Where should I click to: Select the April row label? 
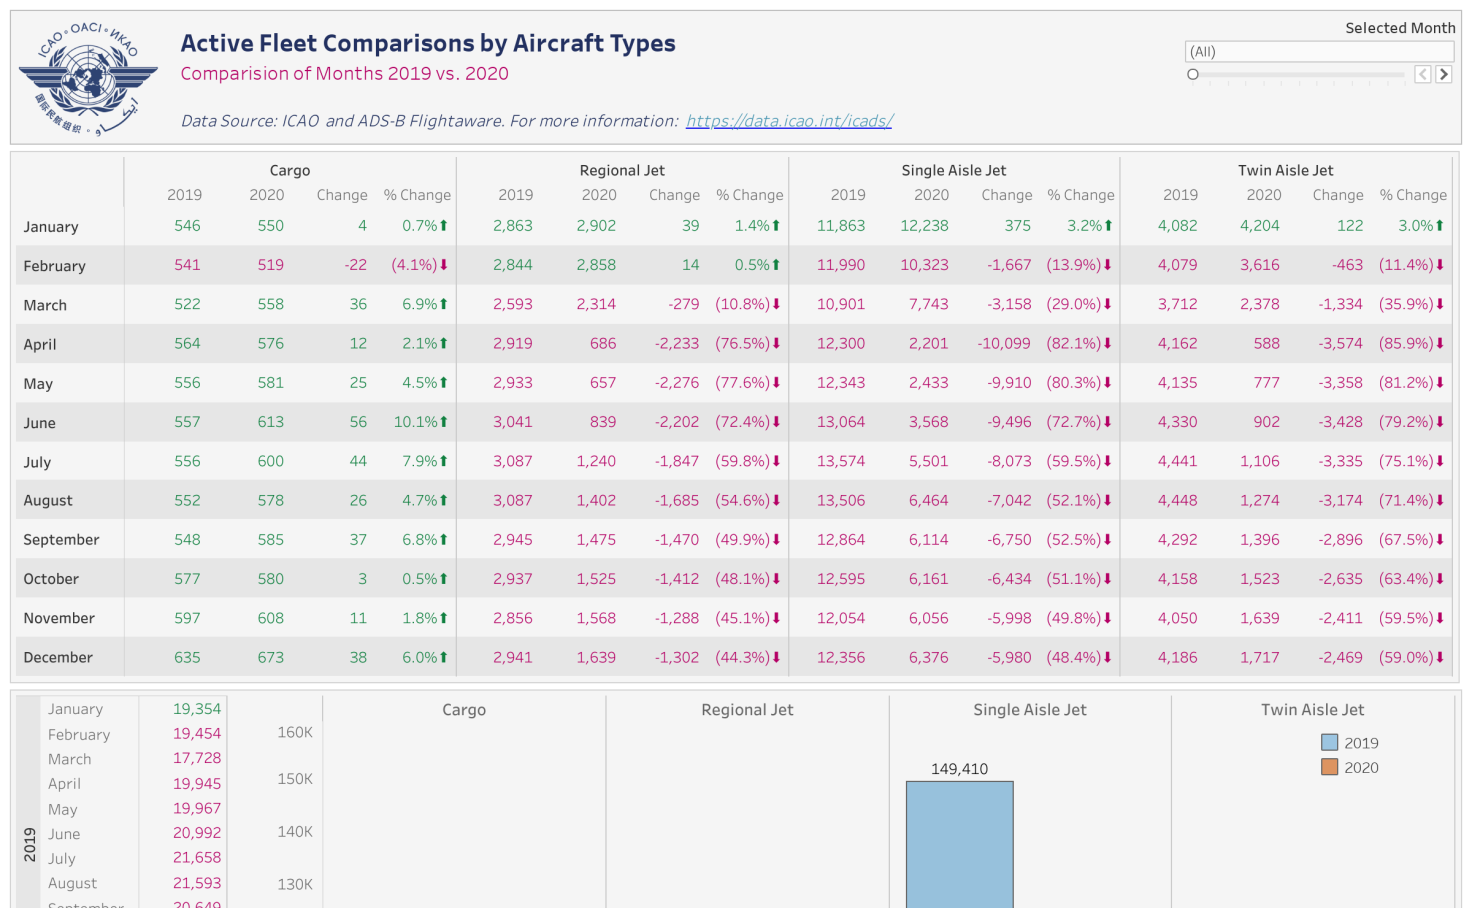tap(40, 344)
